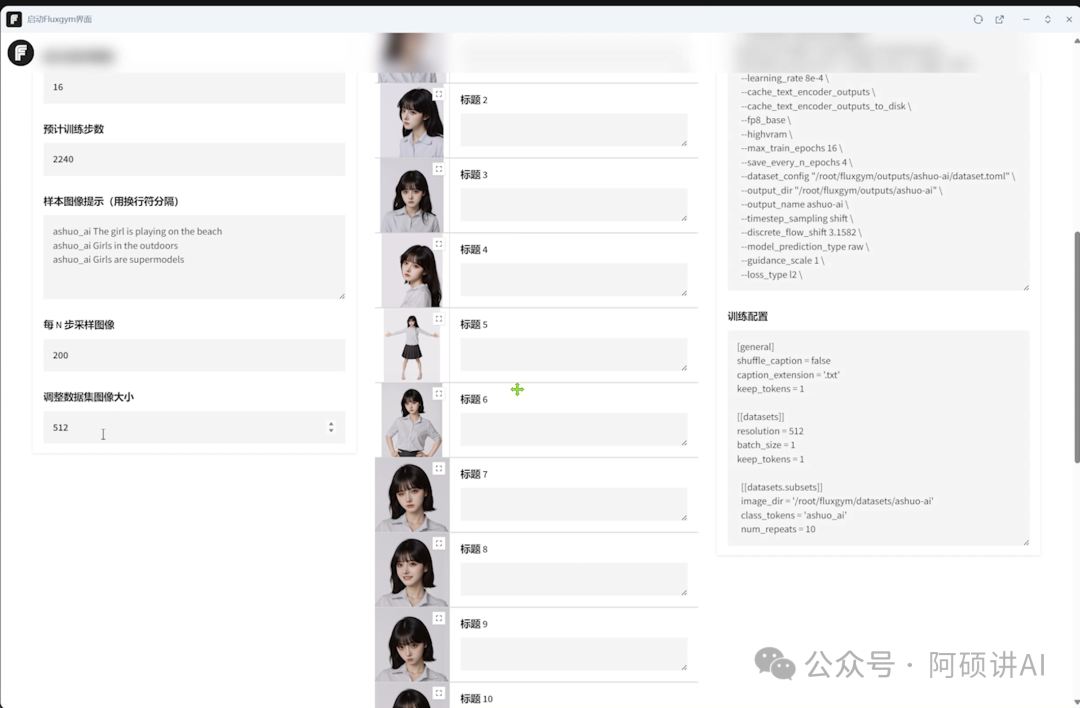Click the 标题 3 caption field
The height and width of the screenshot is (708, 1080).
[x=574, y=205]
